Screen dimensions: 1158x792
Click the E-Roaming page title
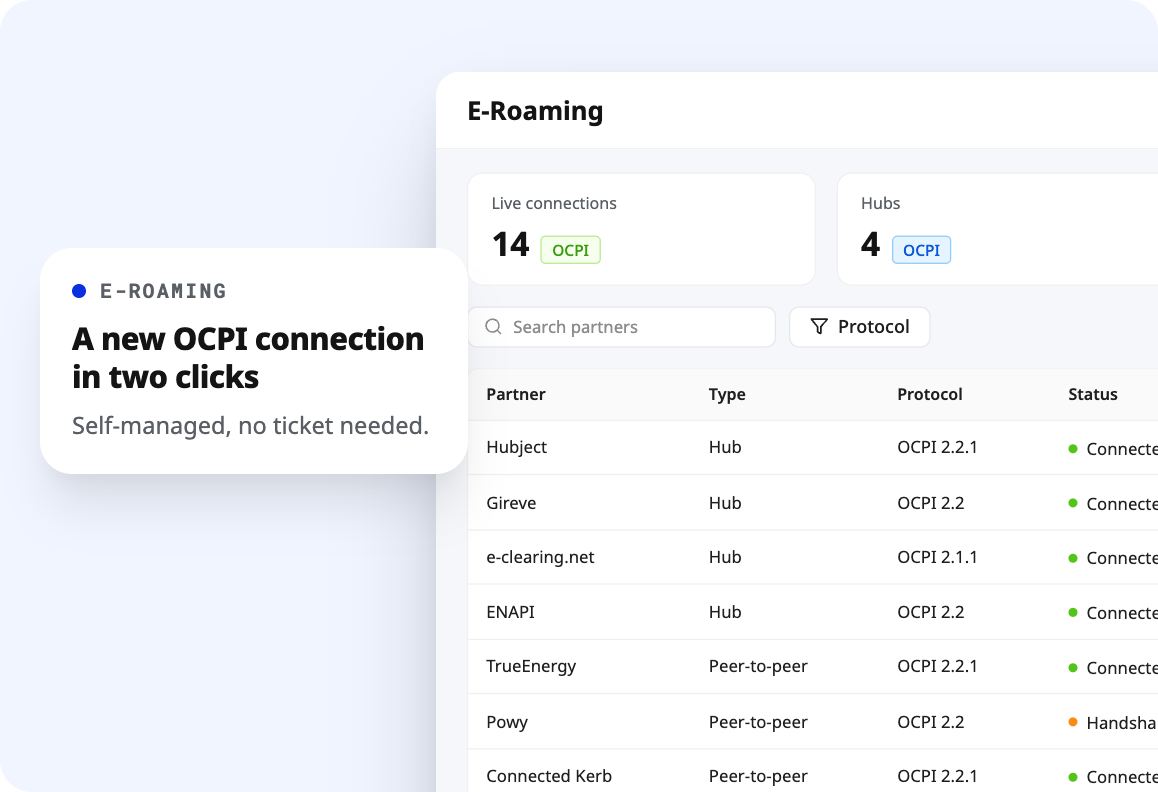click(x=535, y=111)
